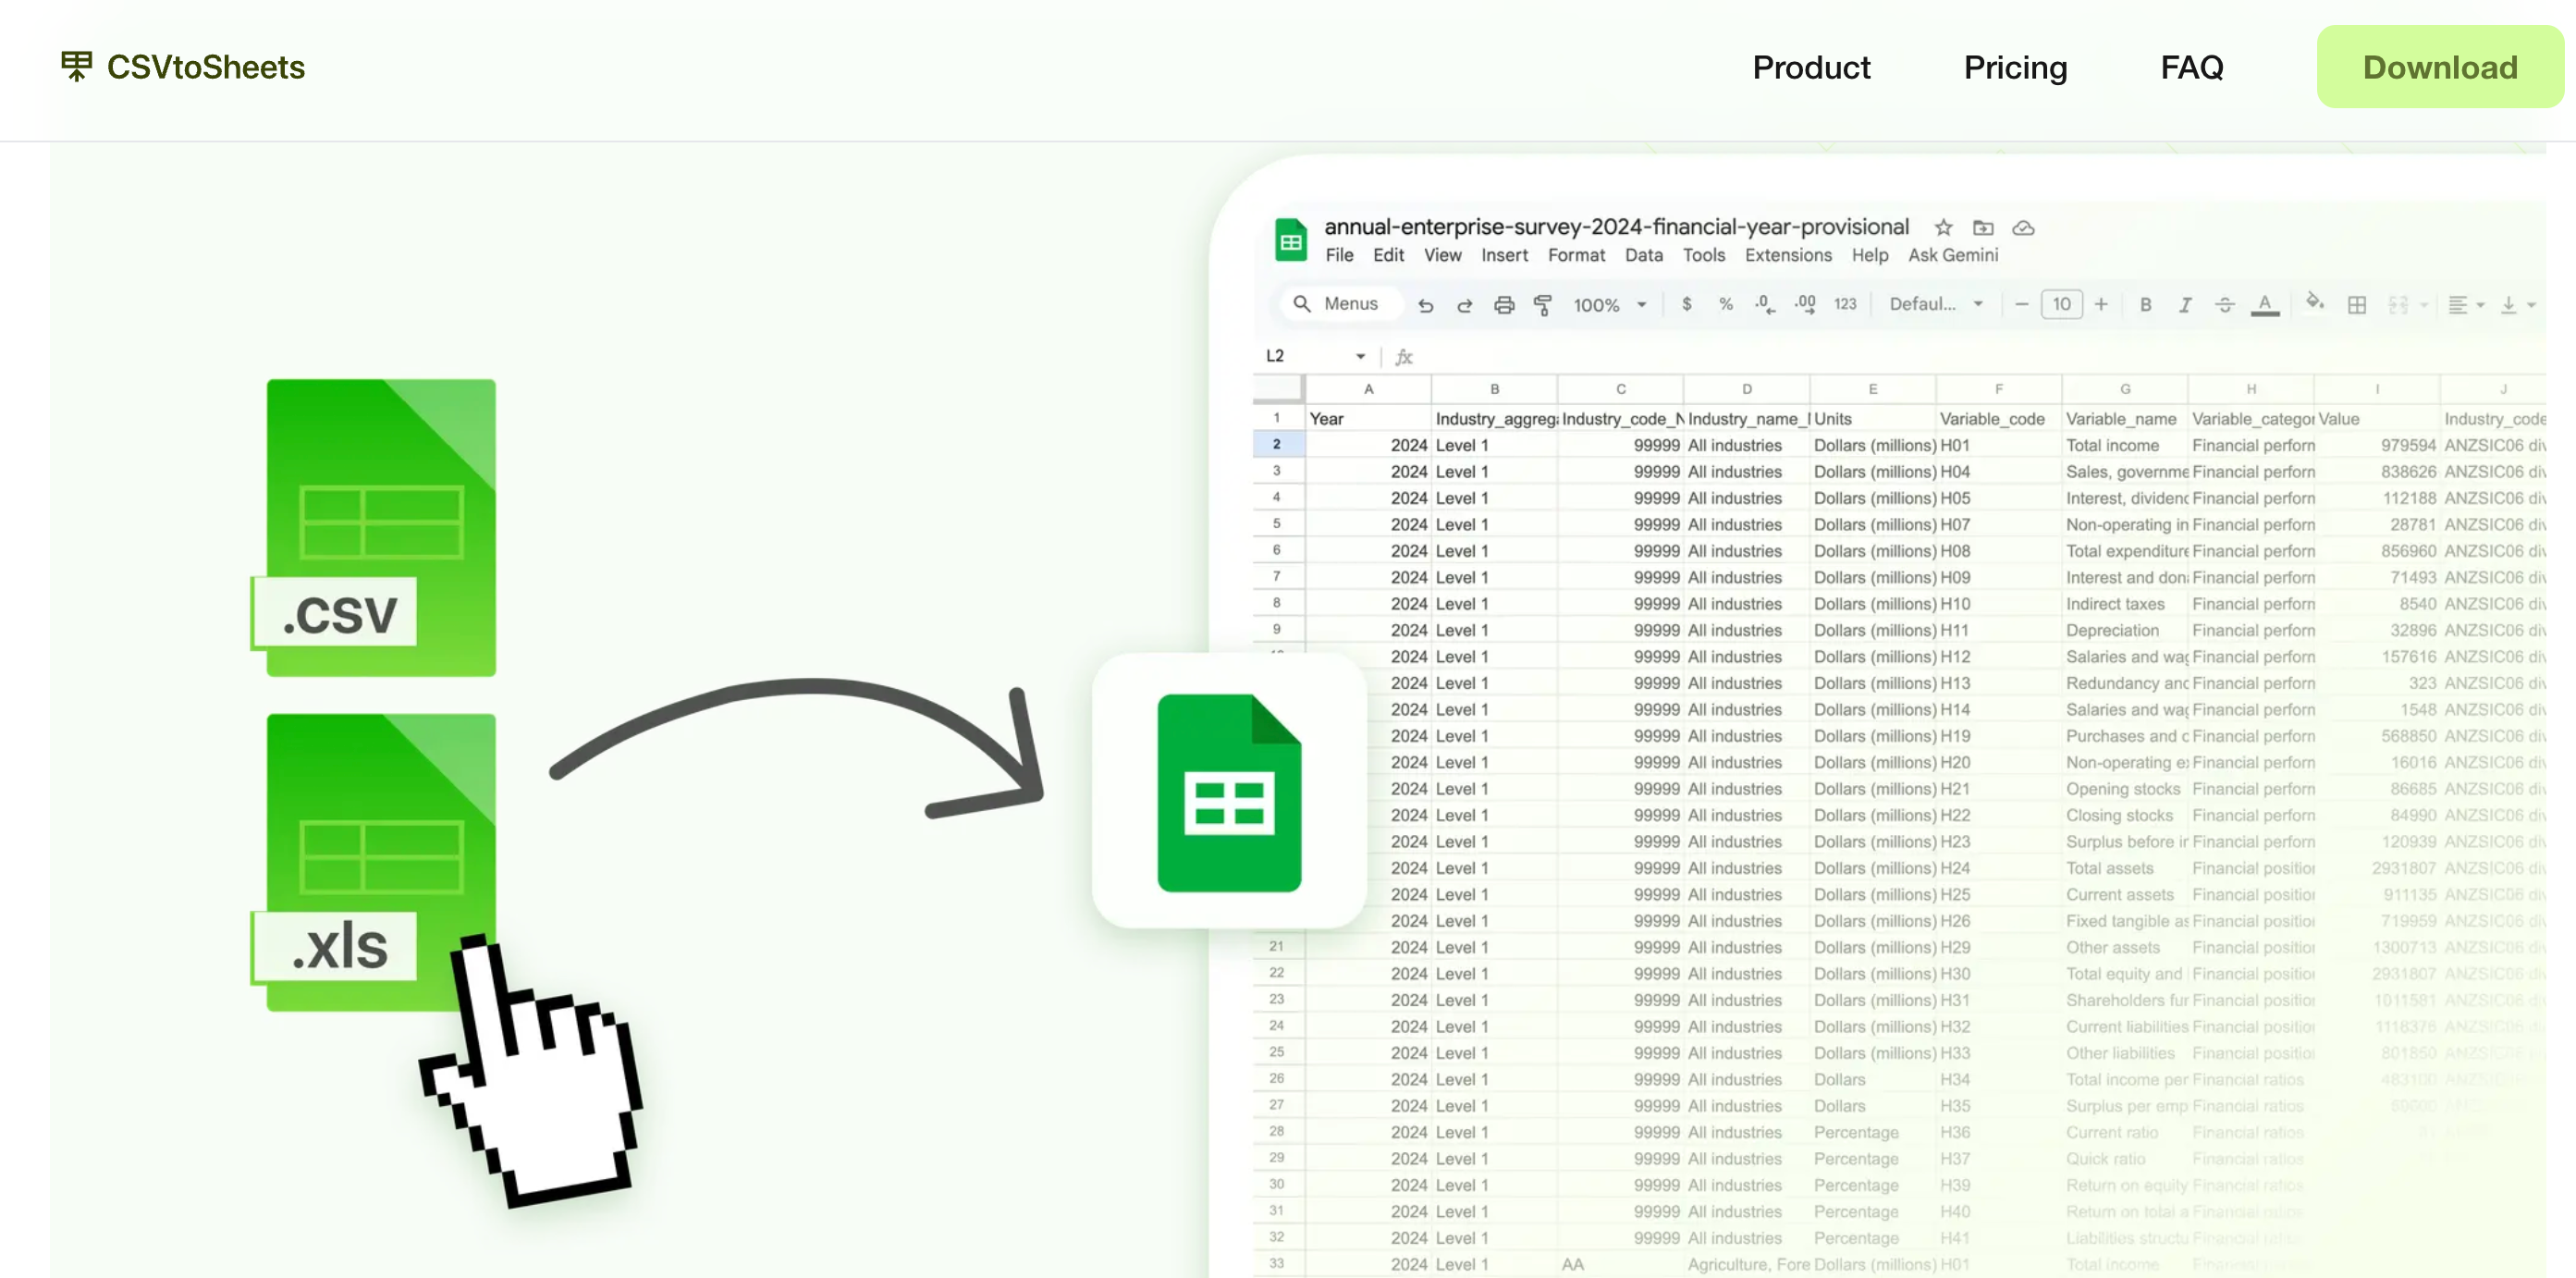Click the font size 10 field
The image size is (2576, 1278).
[x=2061, y=304]
